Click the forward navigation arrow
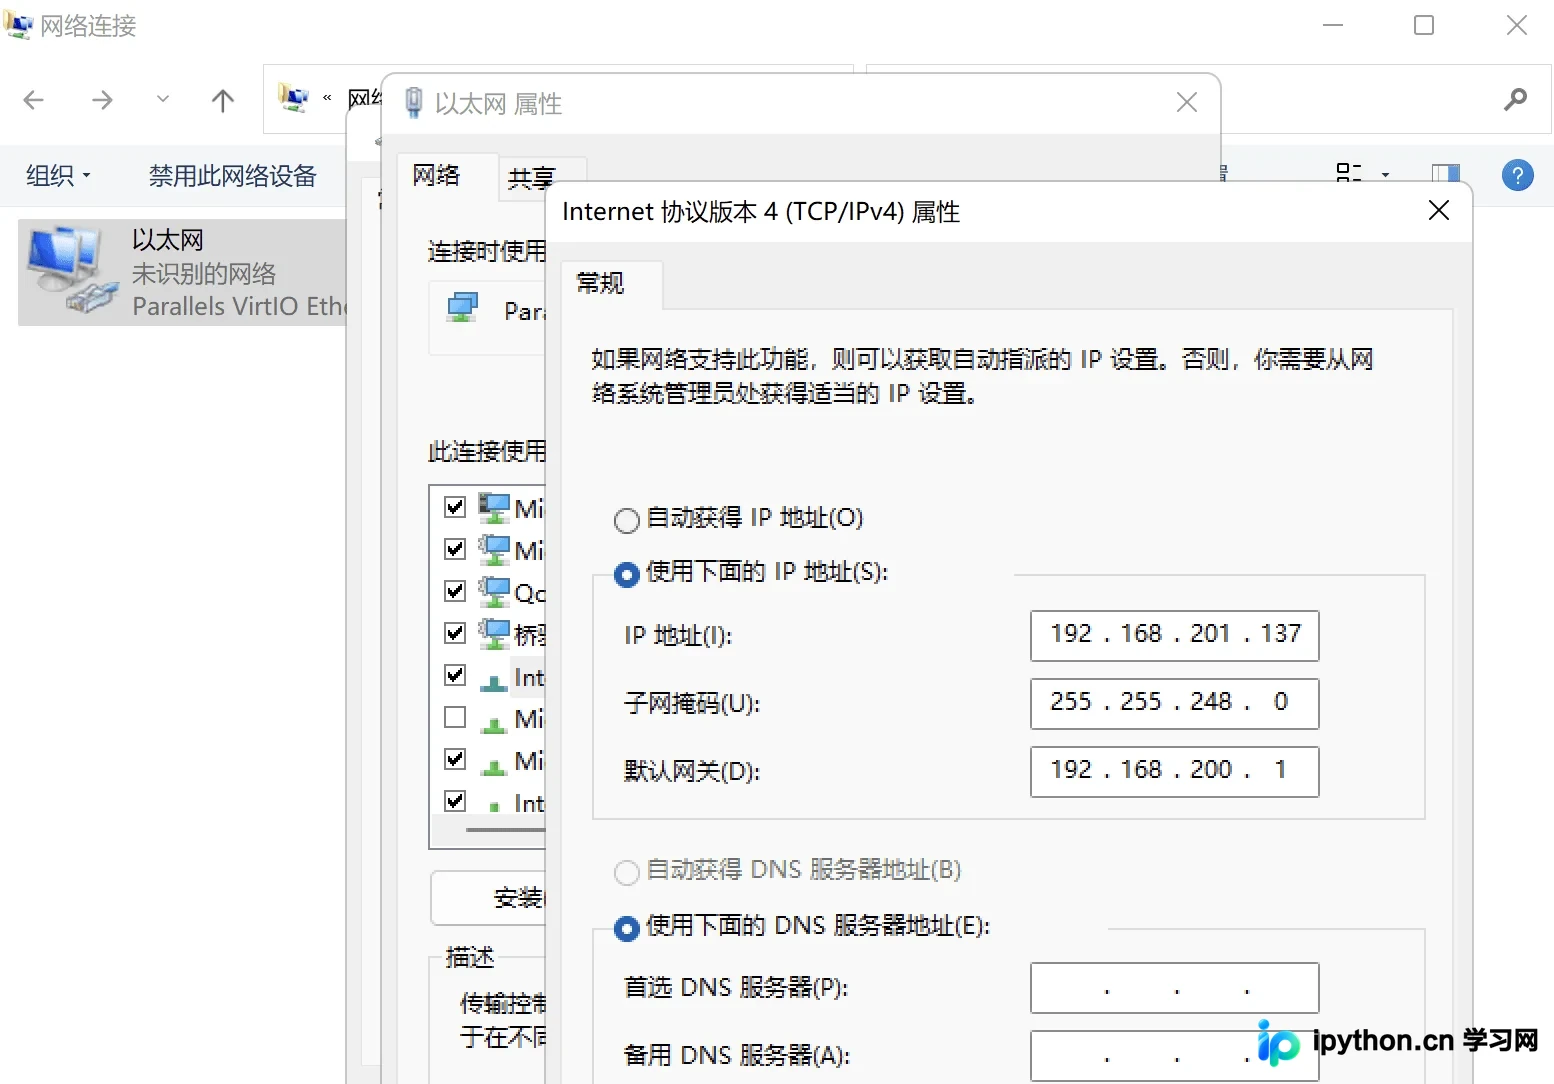This screenshot has height=1084, width=1554. 102,100
